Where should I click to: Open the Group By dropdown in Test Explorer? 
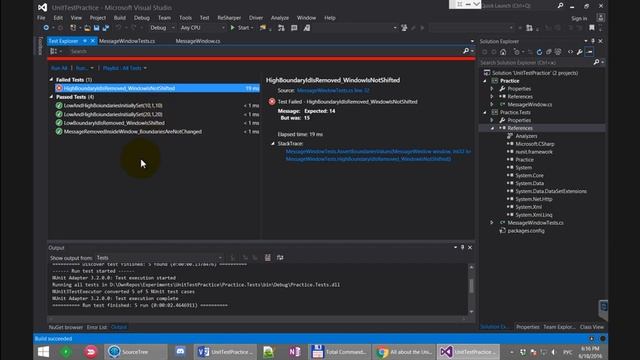pos(56,51)
